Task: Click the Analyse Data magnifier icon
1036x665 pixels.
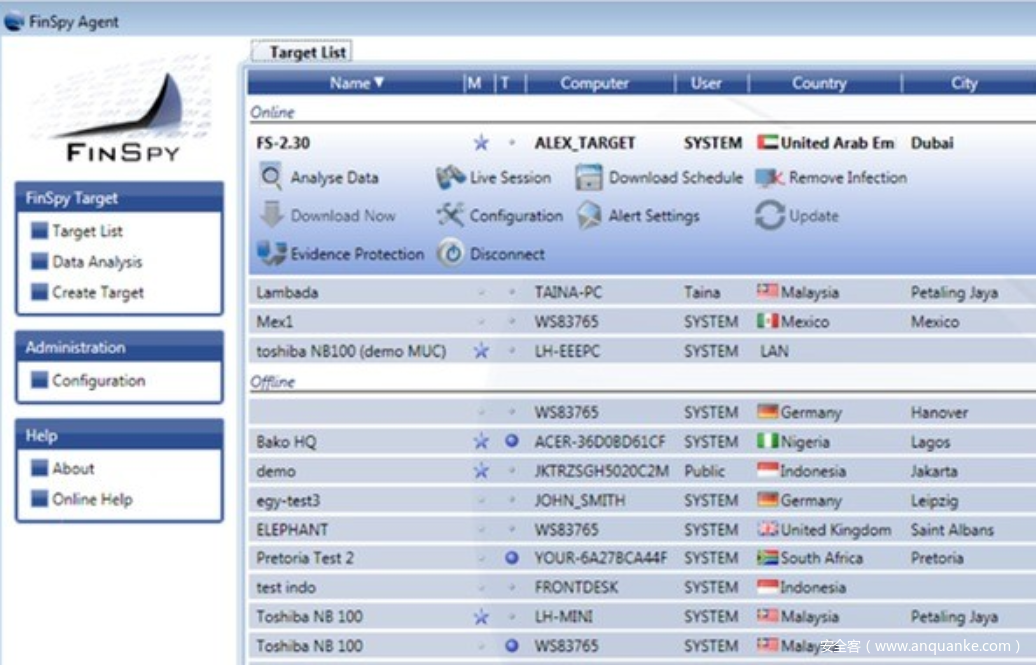Action: tap(270, 178)
